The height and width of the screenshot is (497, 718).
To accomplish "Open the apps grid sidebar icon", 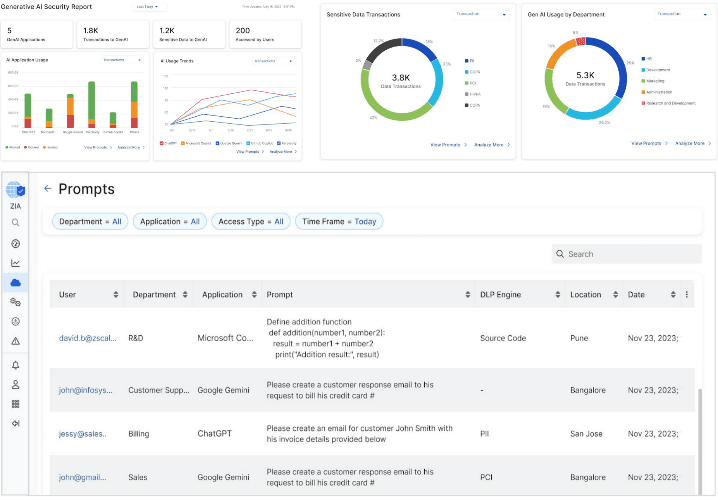I will coord(15,404).
